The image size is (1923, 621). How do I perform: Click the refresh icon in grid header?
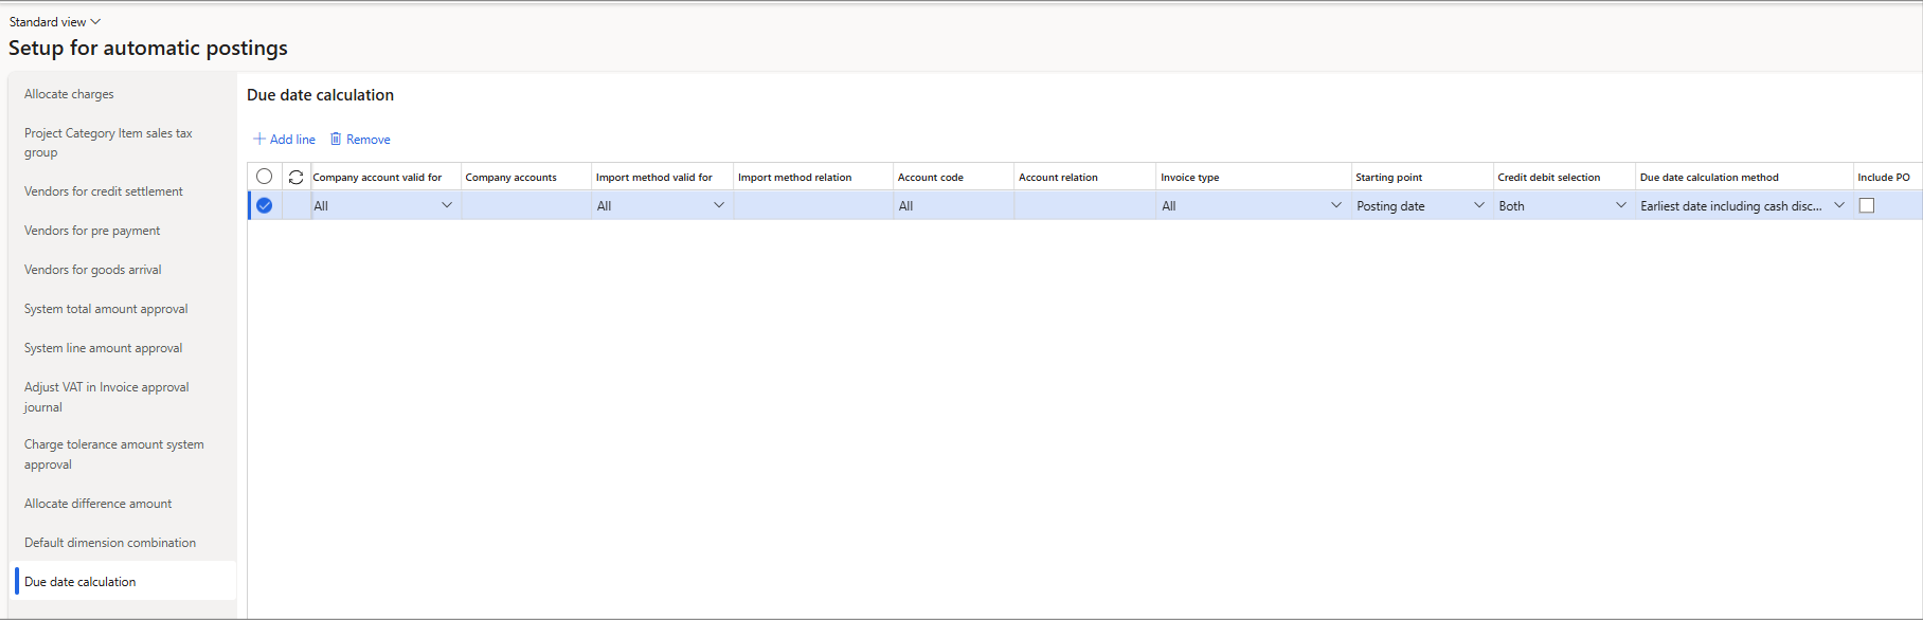[x=296, y=177]
